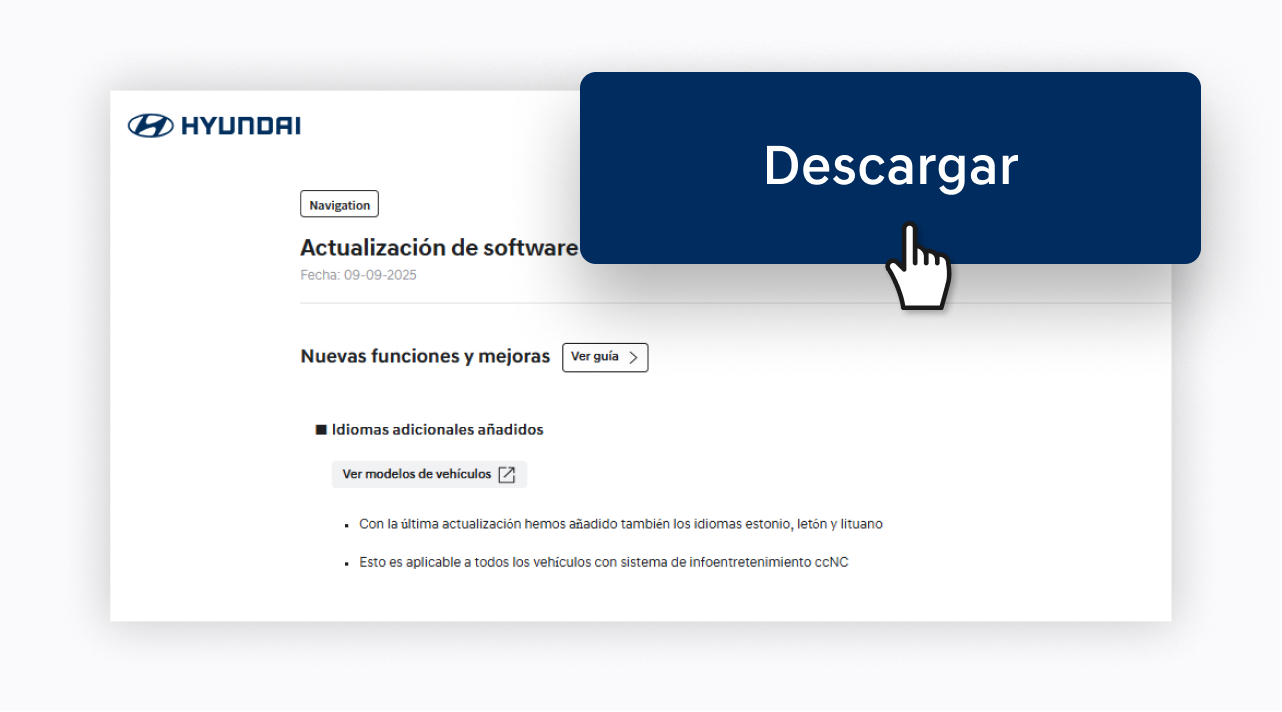Click the black square bullet beside Idiomas
The width and height of the screenshot is (1282, 712).
[321, 430]
